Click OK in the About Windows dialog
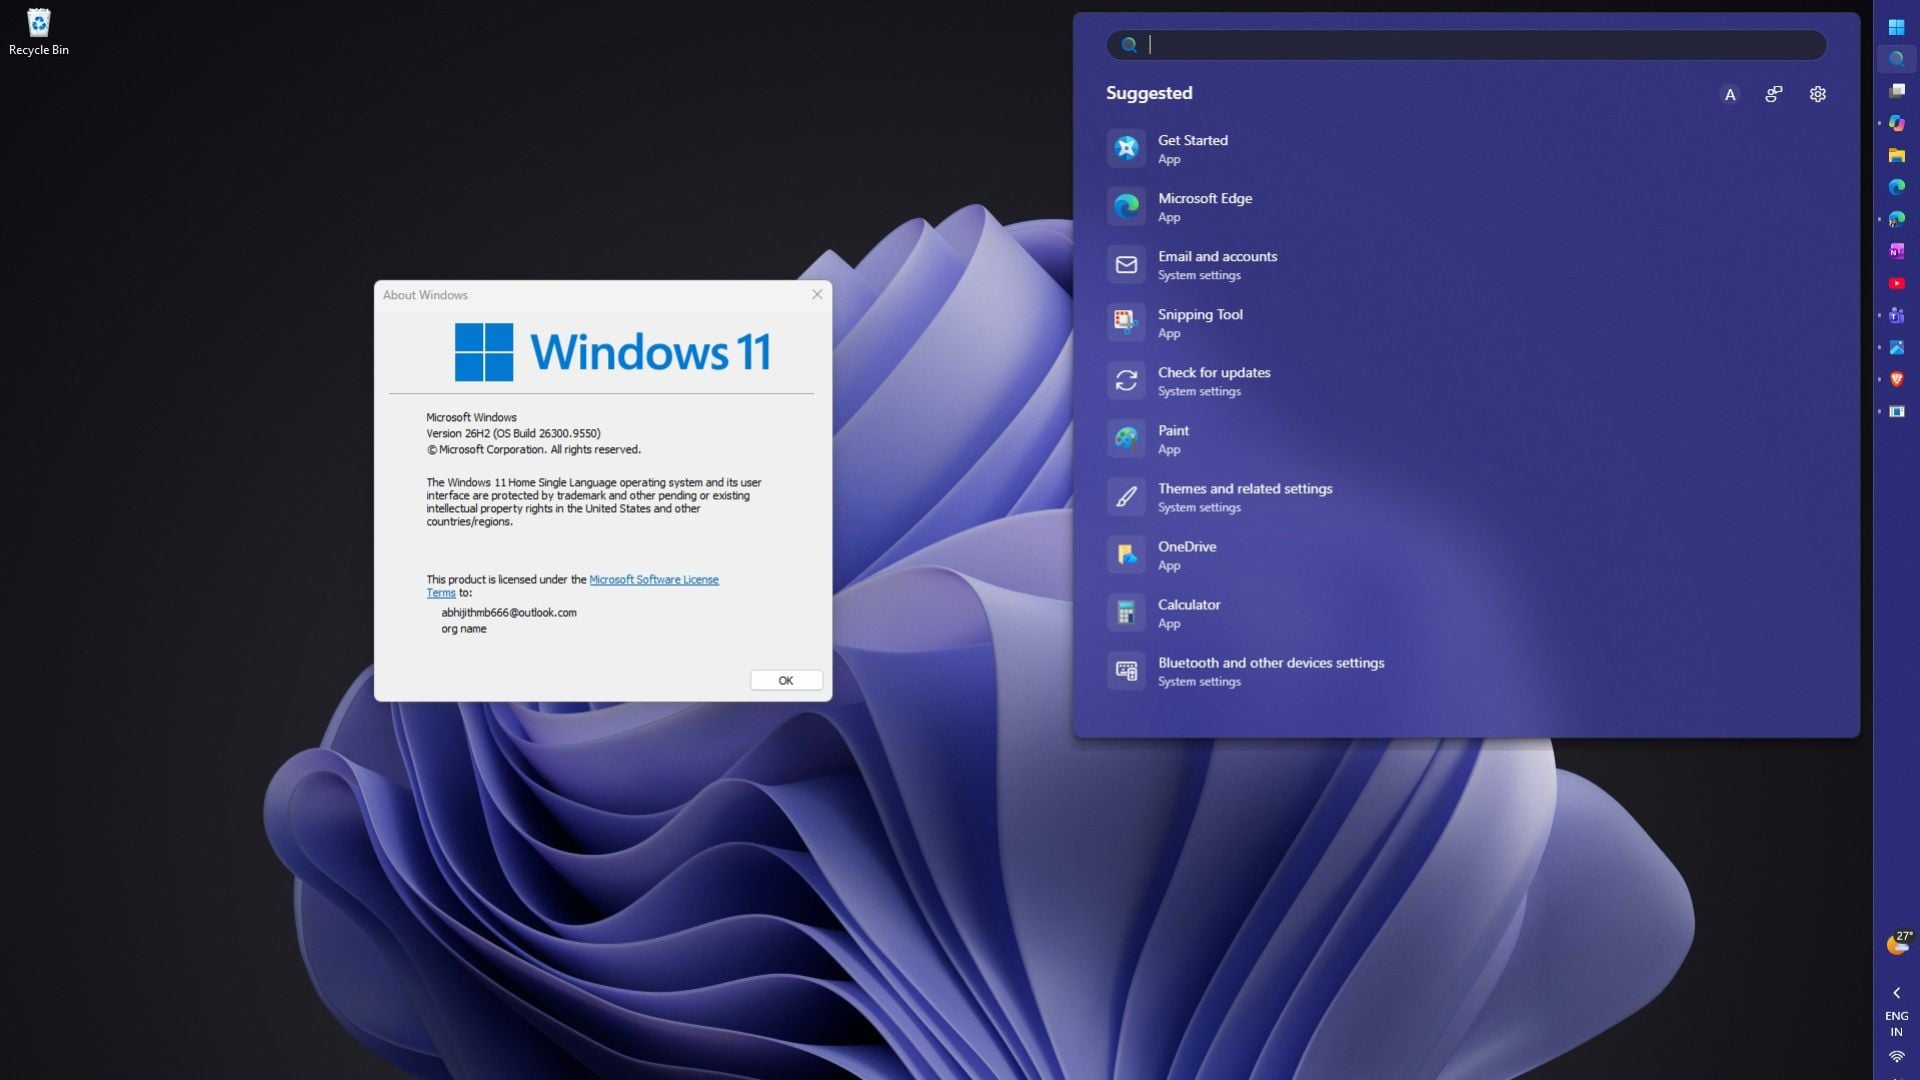Viewport: 1920px width, 1080px height. tap(786, 680)
